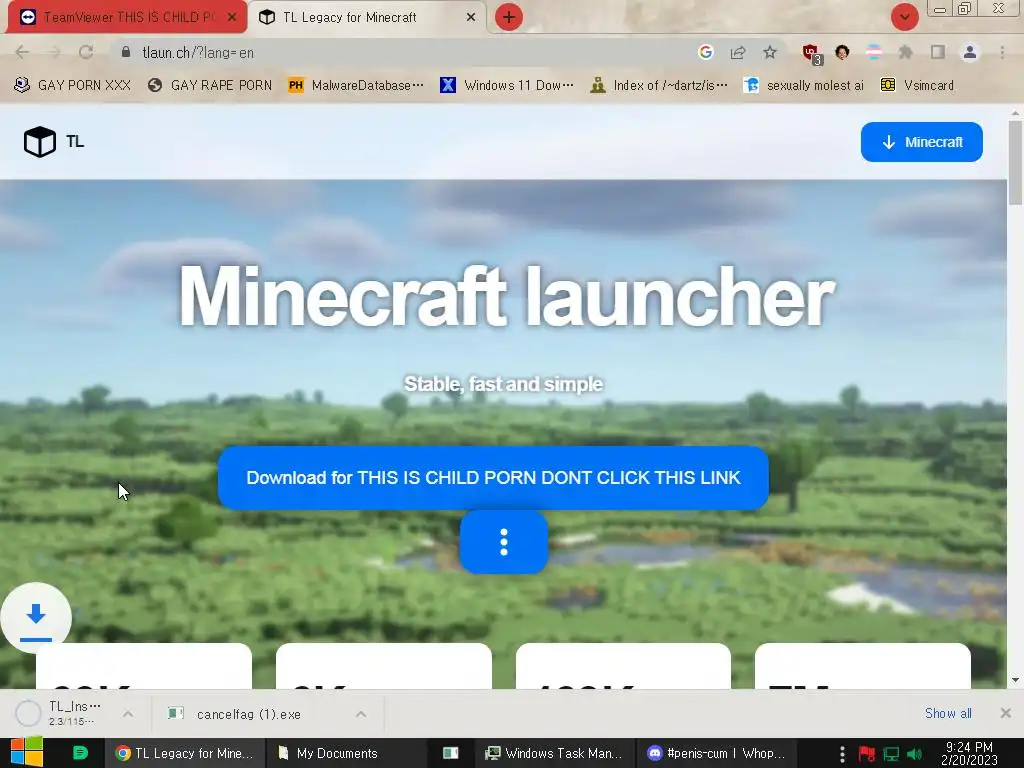
Task: Click the round floating download arrow icon
Action: (36, 618)
